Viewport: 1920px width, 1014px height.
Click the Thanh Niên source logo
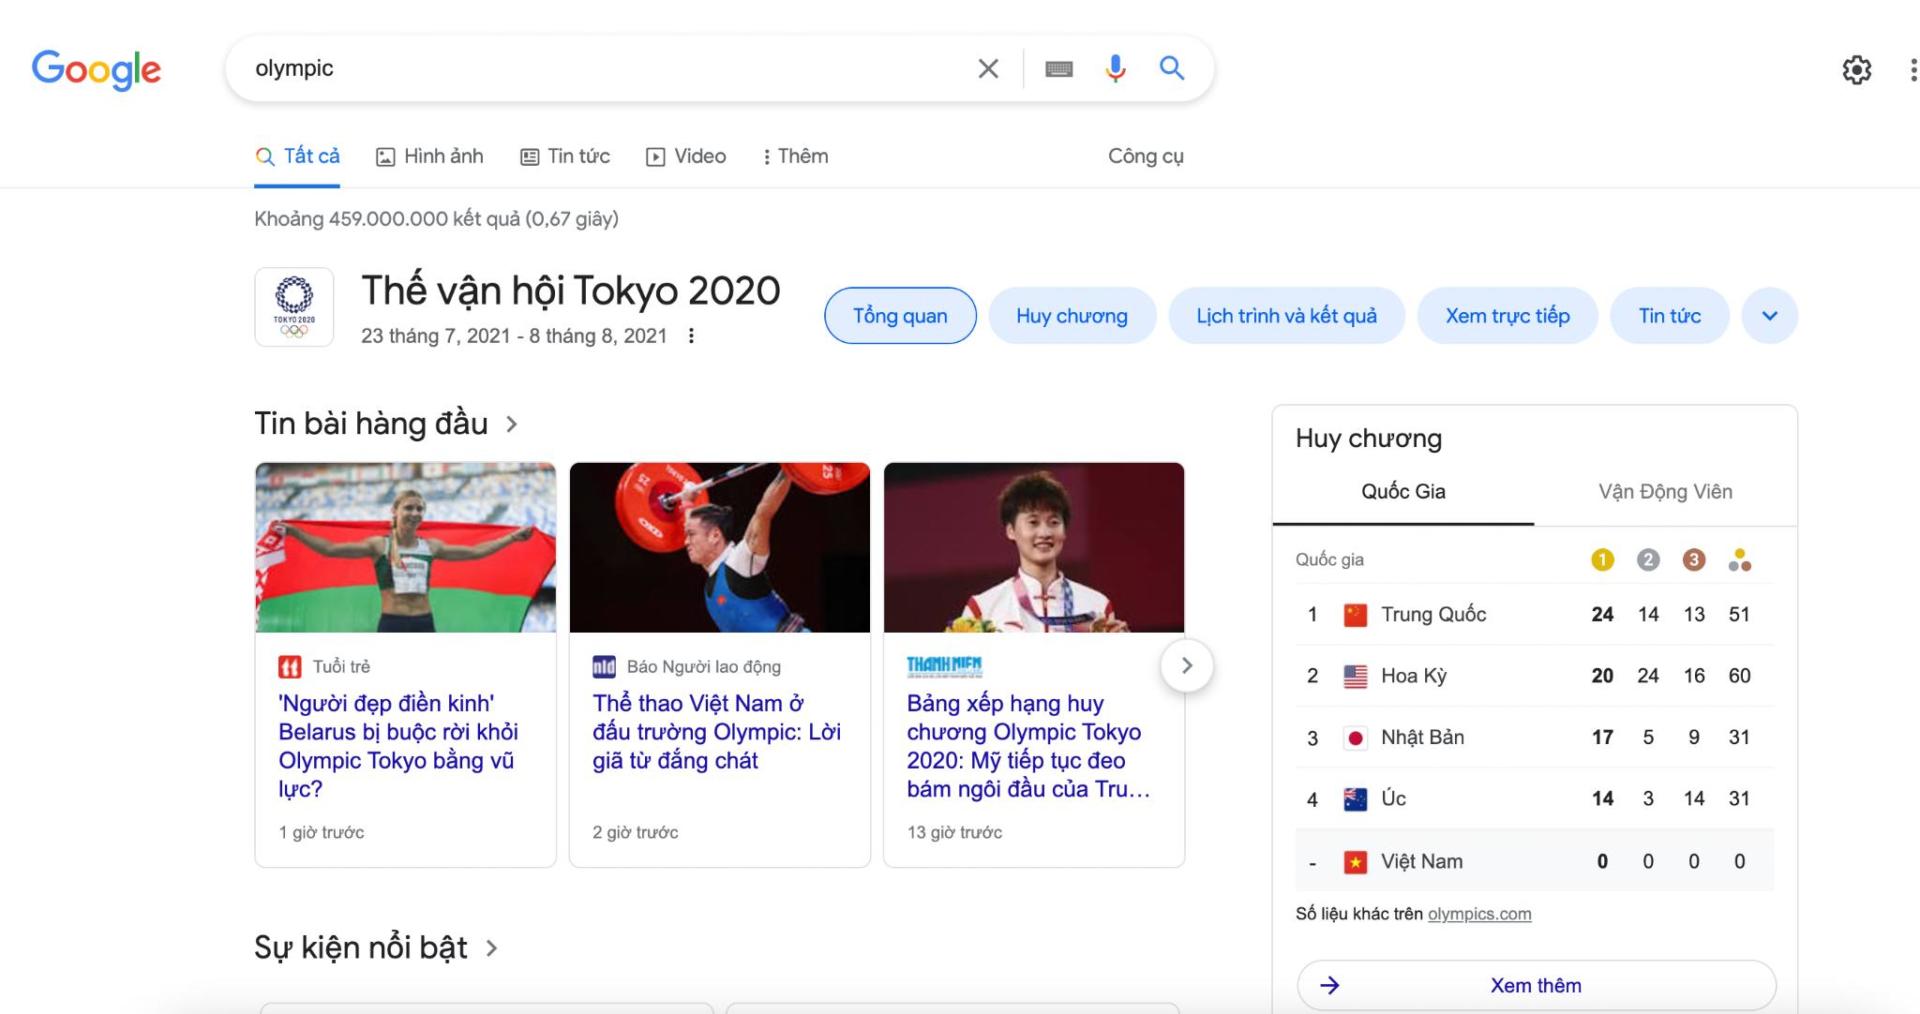(x=944, y=666)
